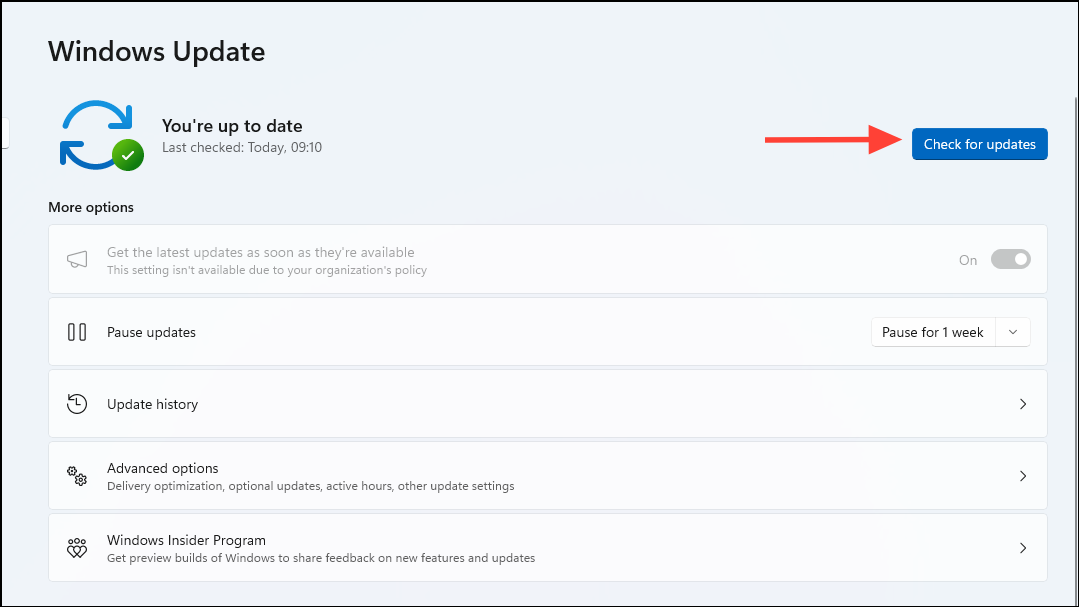The height and width of the screenshot is (607, 1079).
Task: Click the Windows Insider Program hearts icon
Action: tap(77, 548)
